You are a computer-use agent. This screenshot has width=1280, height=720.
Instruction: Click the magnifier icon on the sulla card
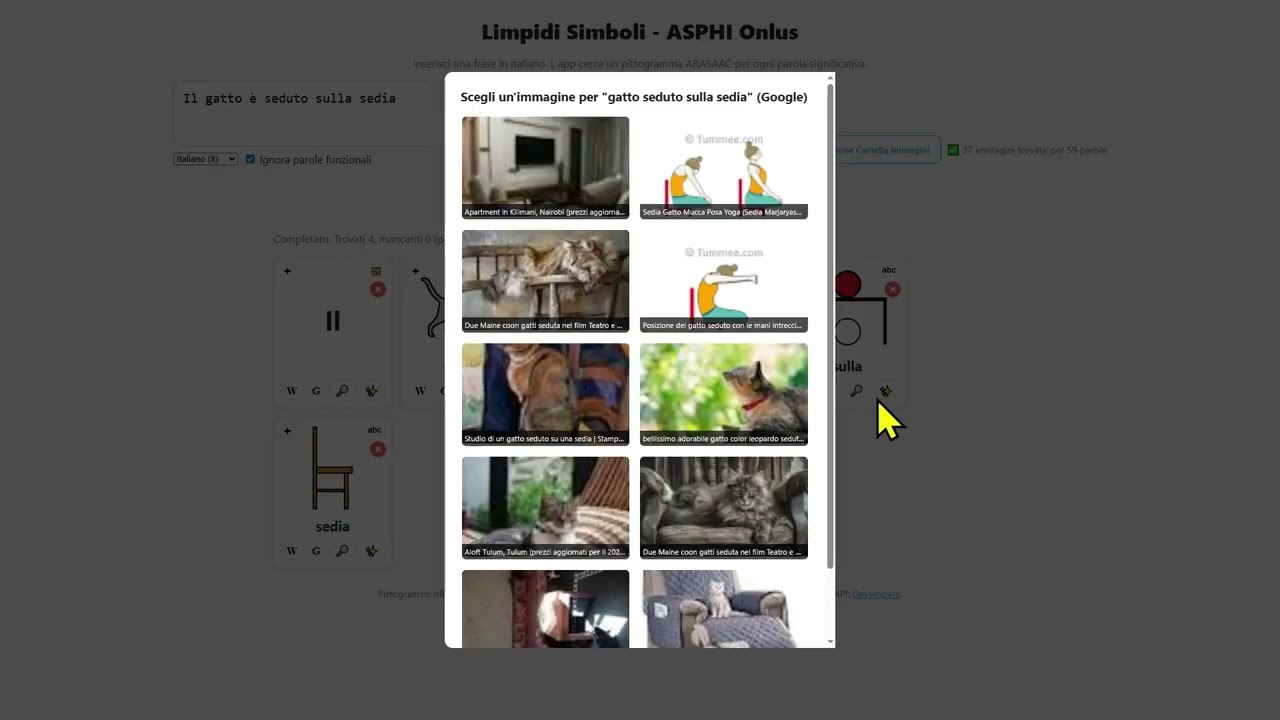[x=856, y=391]
